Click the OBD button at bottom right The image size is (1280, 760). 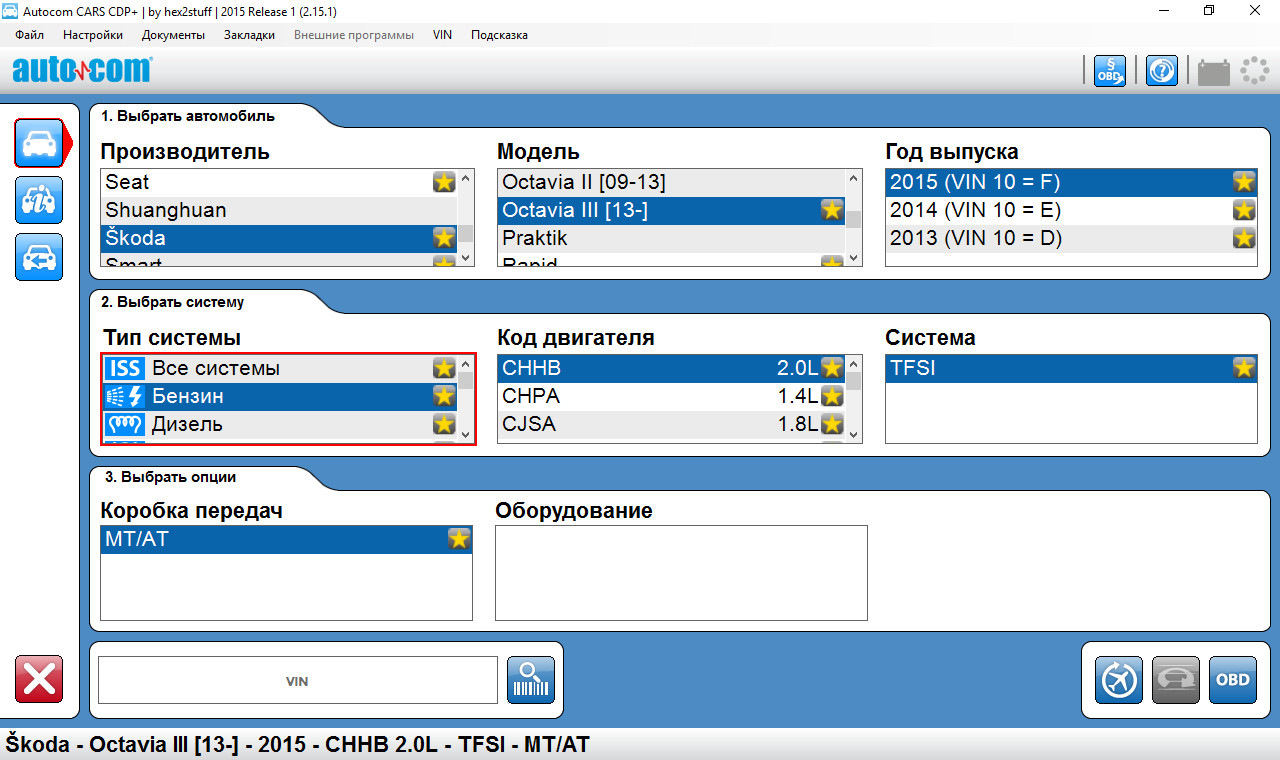(x=1233, y=680)
